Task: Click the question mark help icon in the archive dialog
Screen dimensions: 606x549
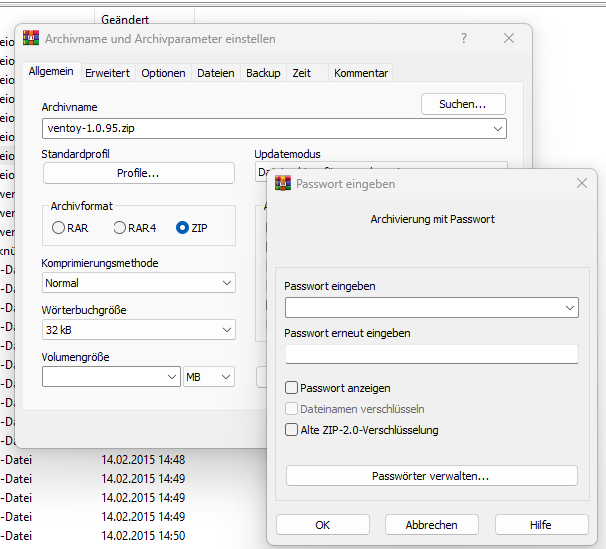Action: coord(464,38)
